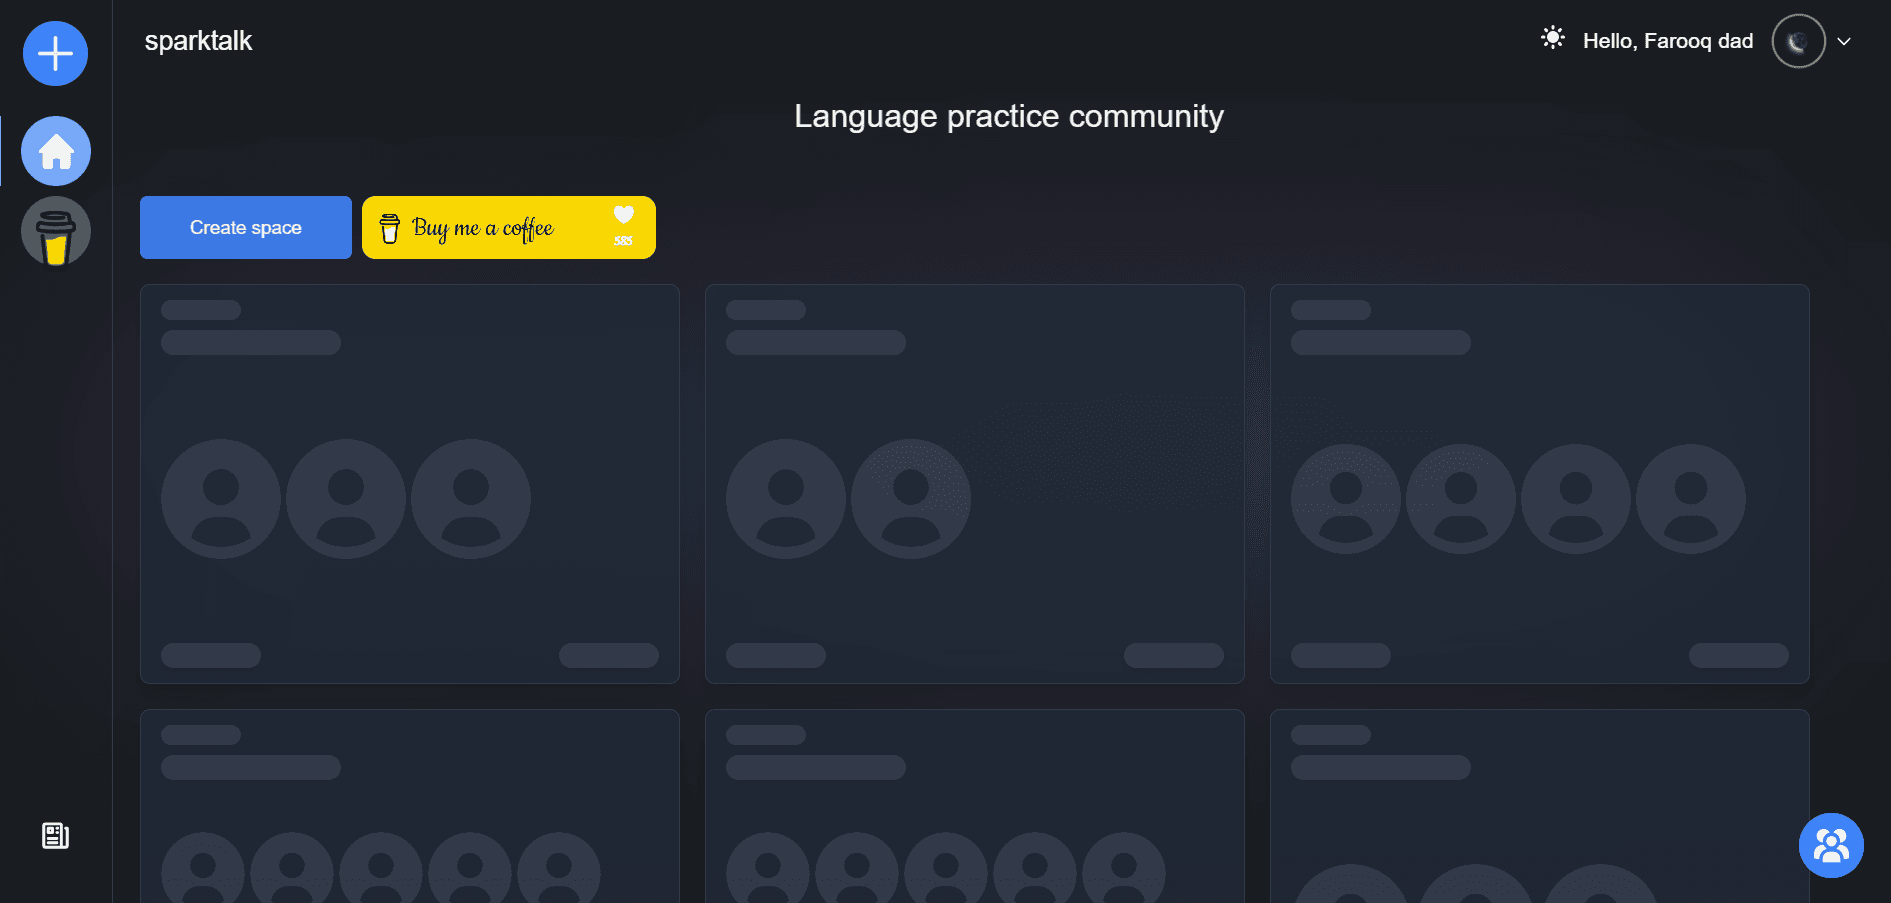Open the Home icon in sidebar
The height and width of the screenshot is (903, 1891).
56,151
